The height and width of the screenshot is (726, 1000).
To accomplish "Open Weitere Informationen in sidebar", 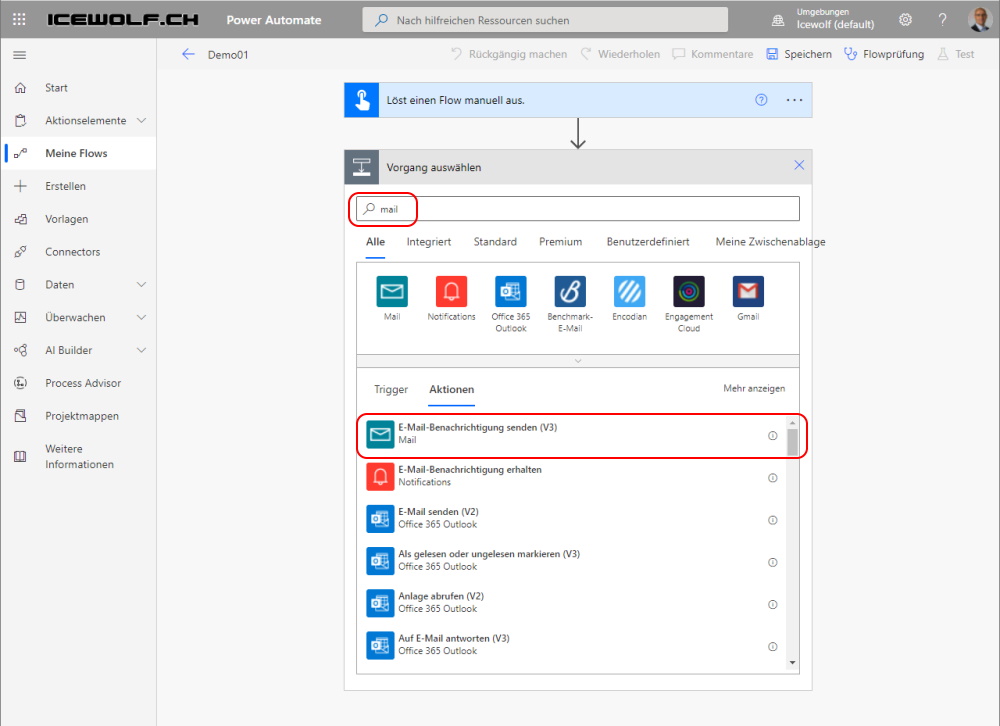I will coord(78,456).
